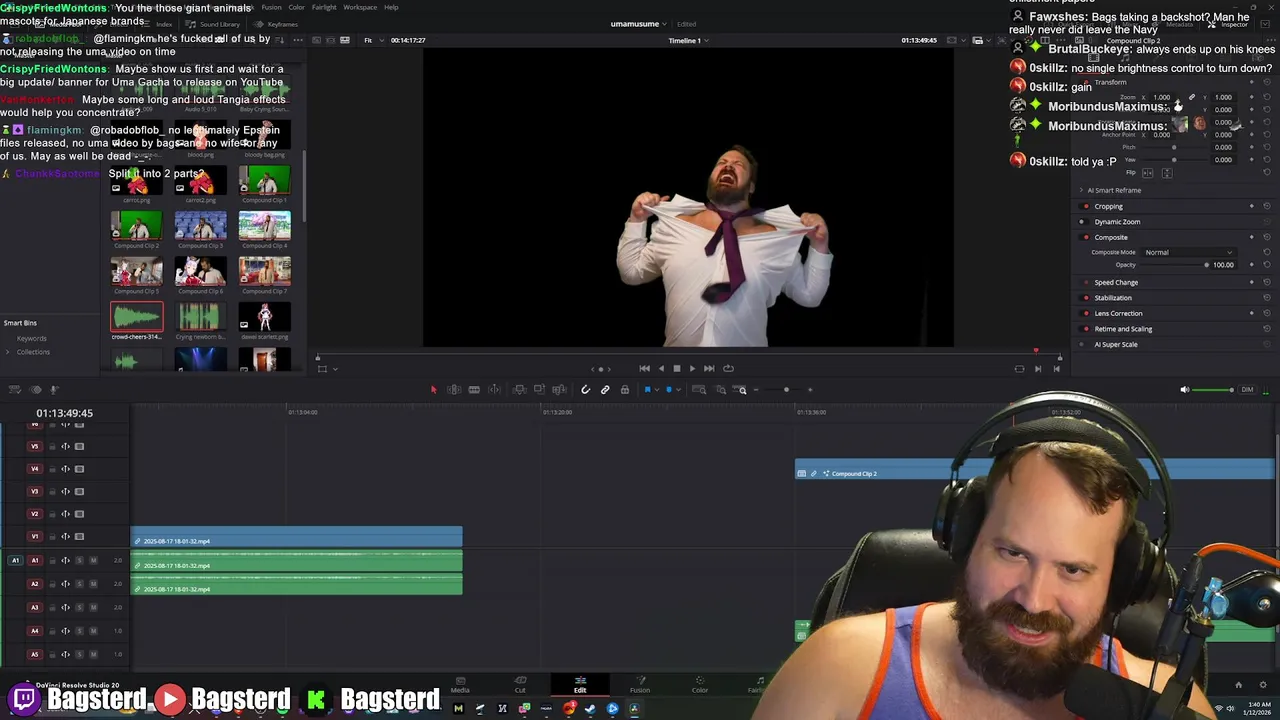Click the Overwrite Clip icon
Viewport: 1280px width, 720px height.
click(539, 390)
